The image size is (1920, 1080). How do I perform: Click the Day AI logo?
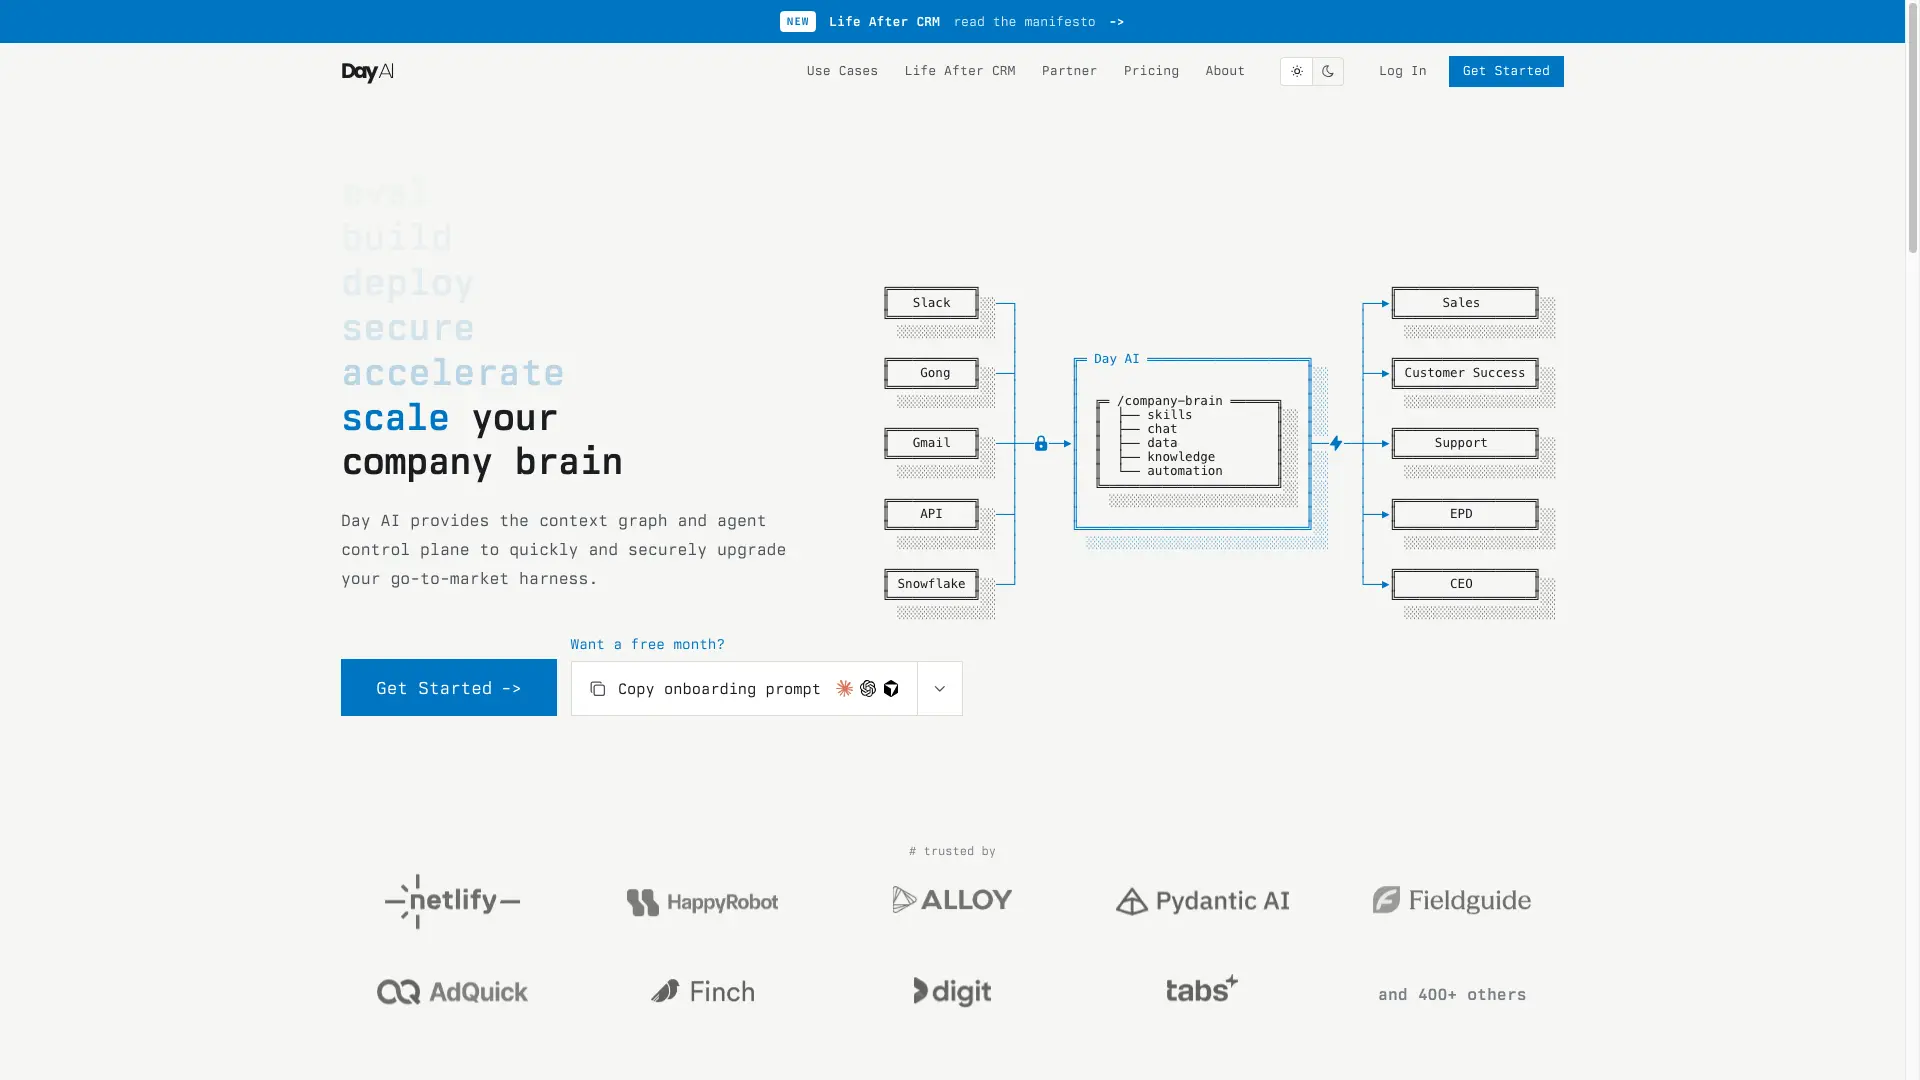[x=367, y=72]
